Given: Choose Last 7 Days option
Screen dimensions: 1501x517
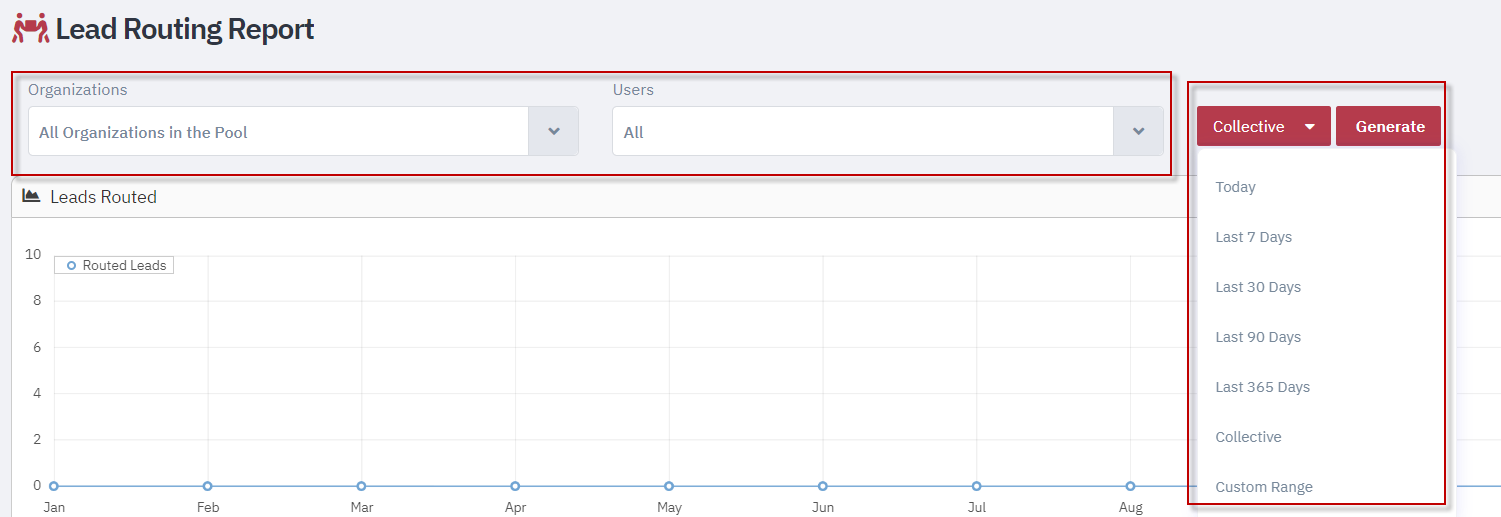Looking at the screenshot, I should point(1253,237).
